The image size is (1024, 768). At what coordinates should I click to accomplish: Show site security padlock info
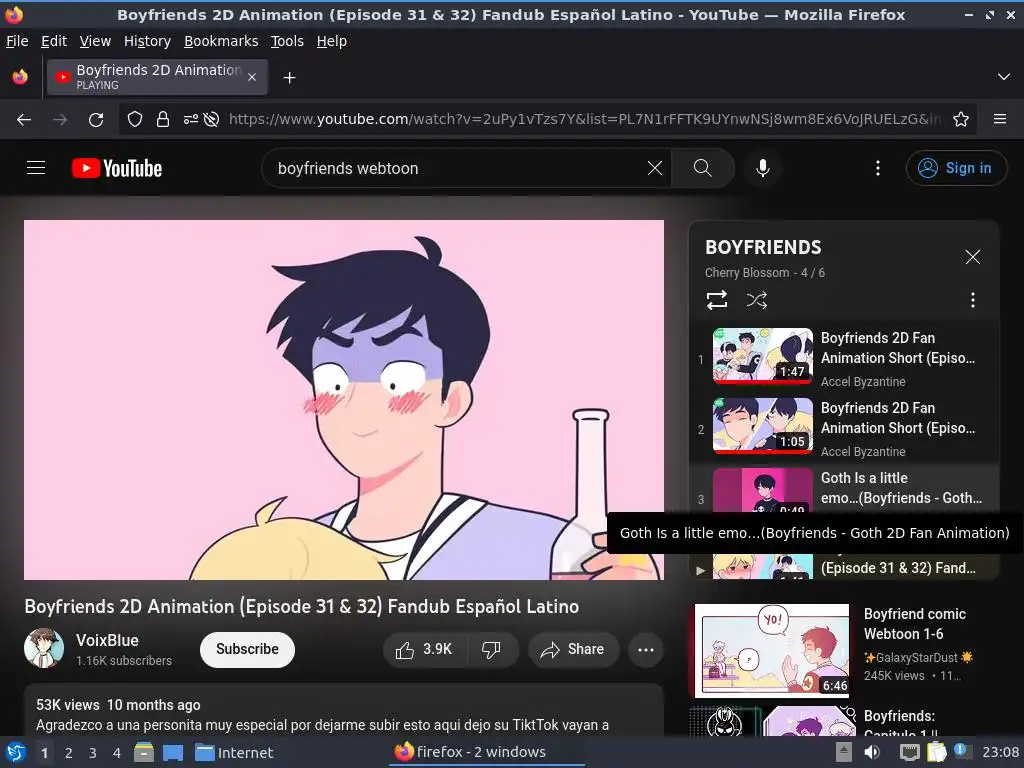pos(163,120)
